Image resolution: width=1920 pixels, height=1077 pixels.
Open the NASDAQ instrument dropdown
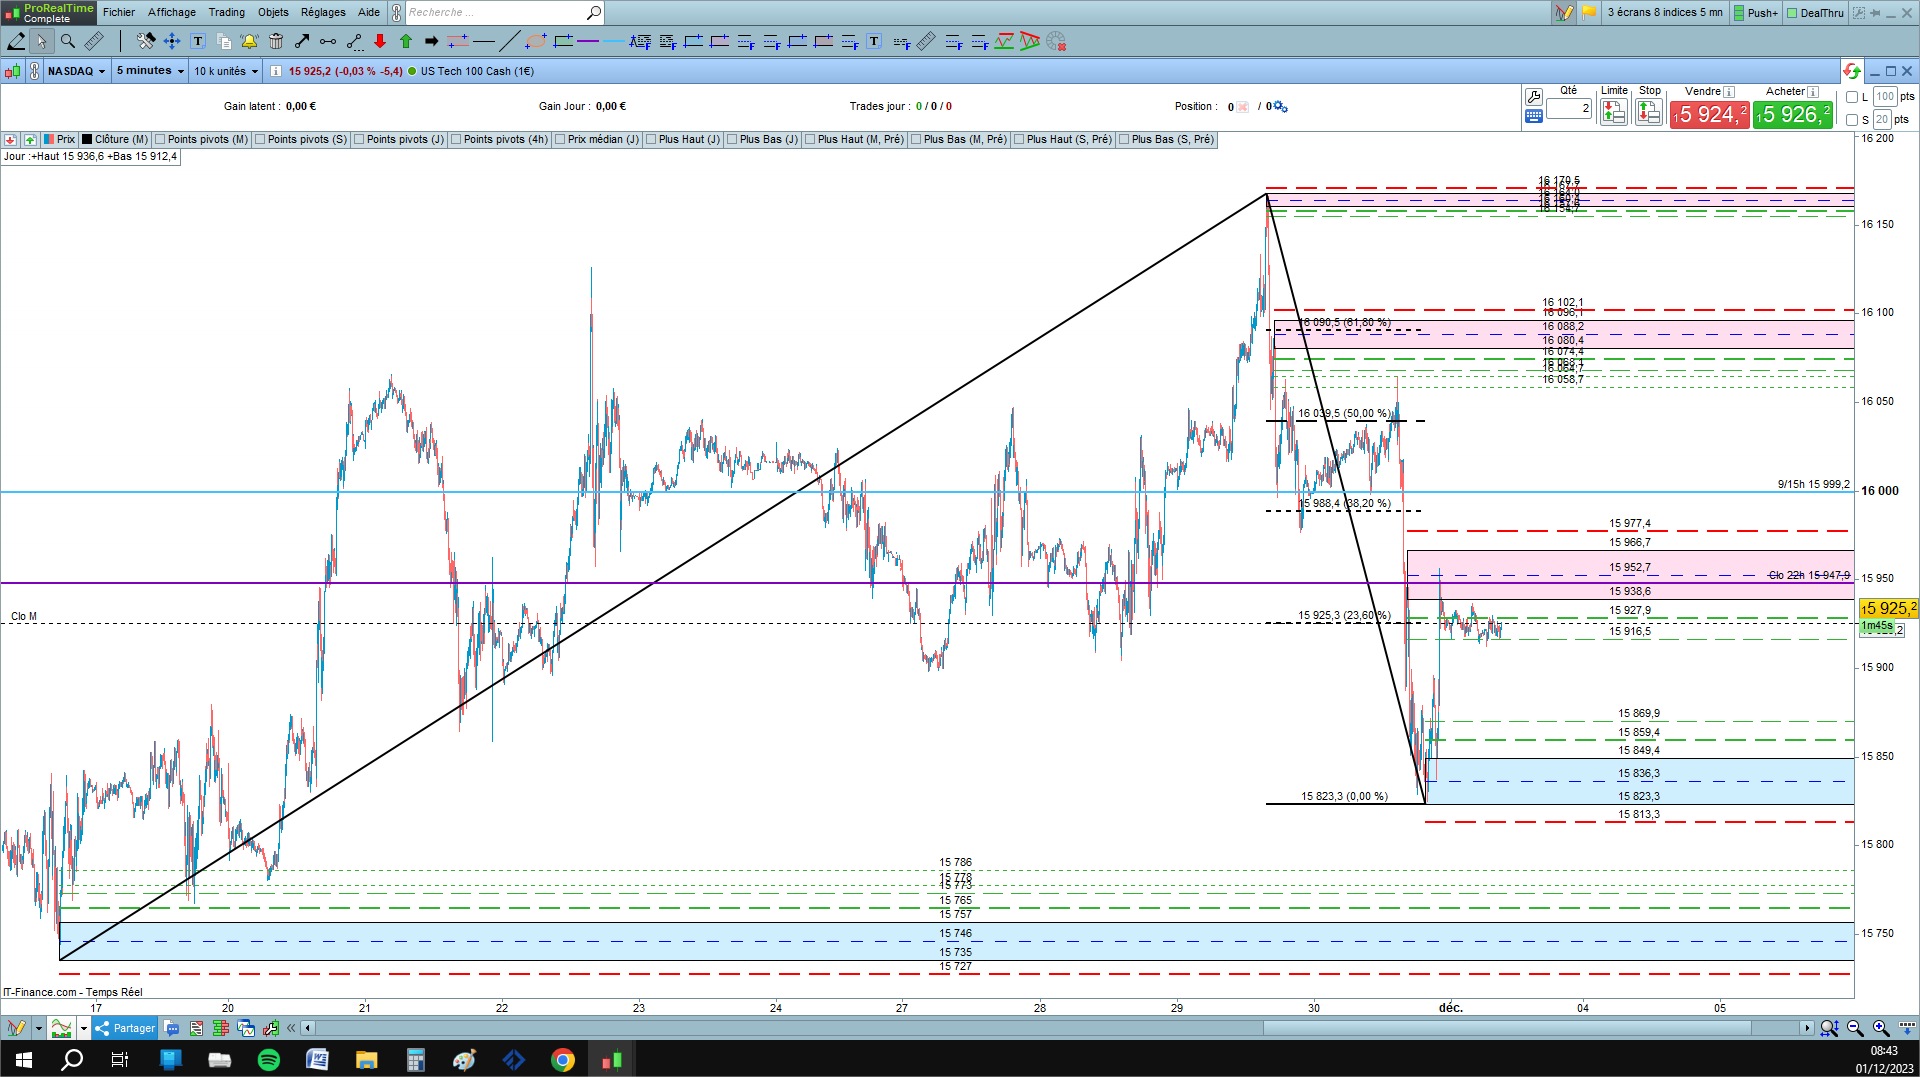pos(76,71)
